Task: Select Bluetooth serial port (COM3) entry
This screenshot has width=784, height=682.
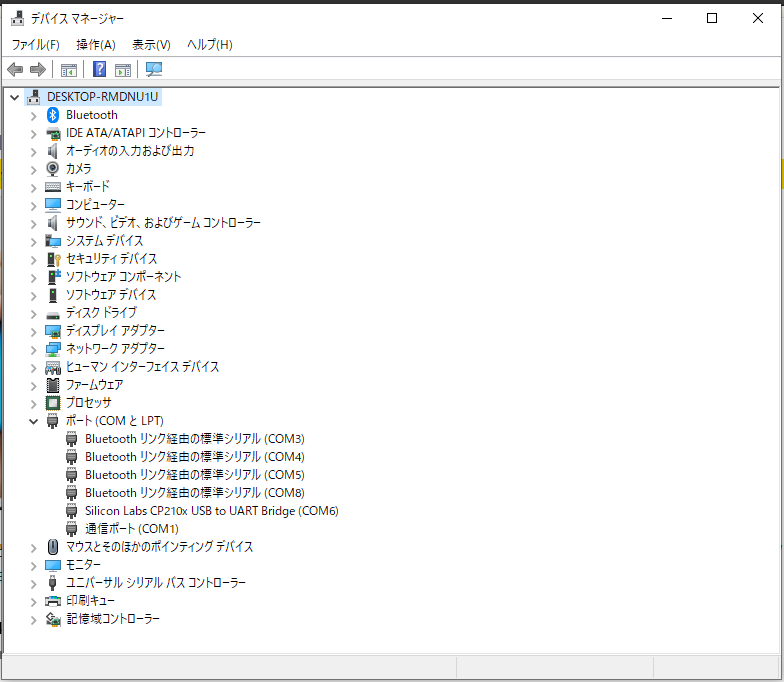Action: click(194, 439)
